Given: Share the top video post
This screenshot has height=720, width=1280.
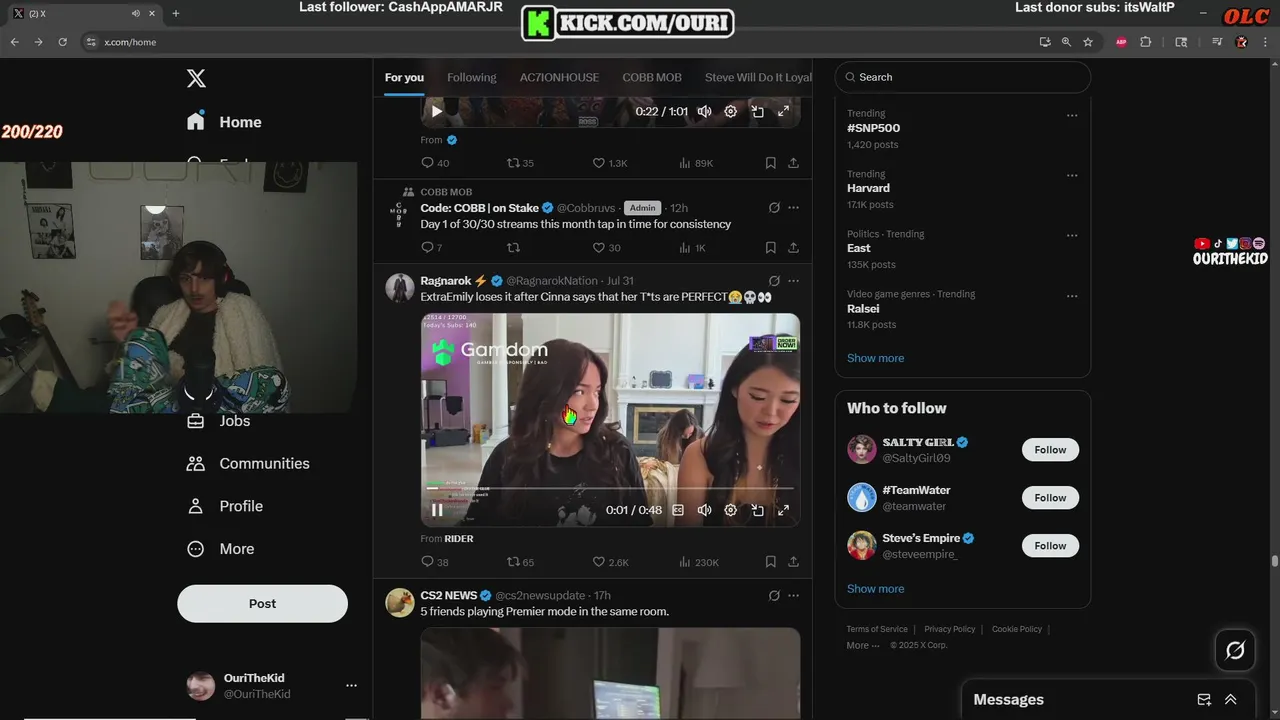Looking at the screenshot, I should click(793, 163).
